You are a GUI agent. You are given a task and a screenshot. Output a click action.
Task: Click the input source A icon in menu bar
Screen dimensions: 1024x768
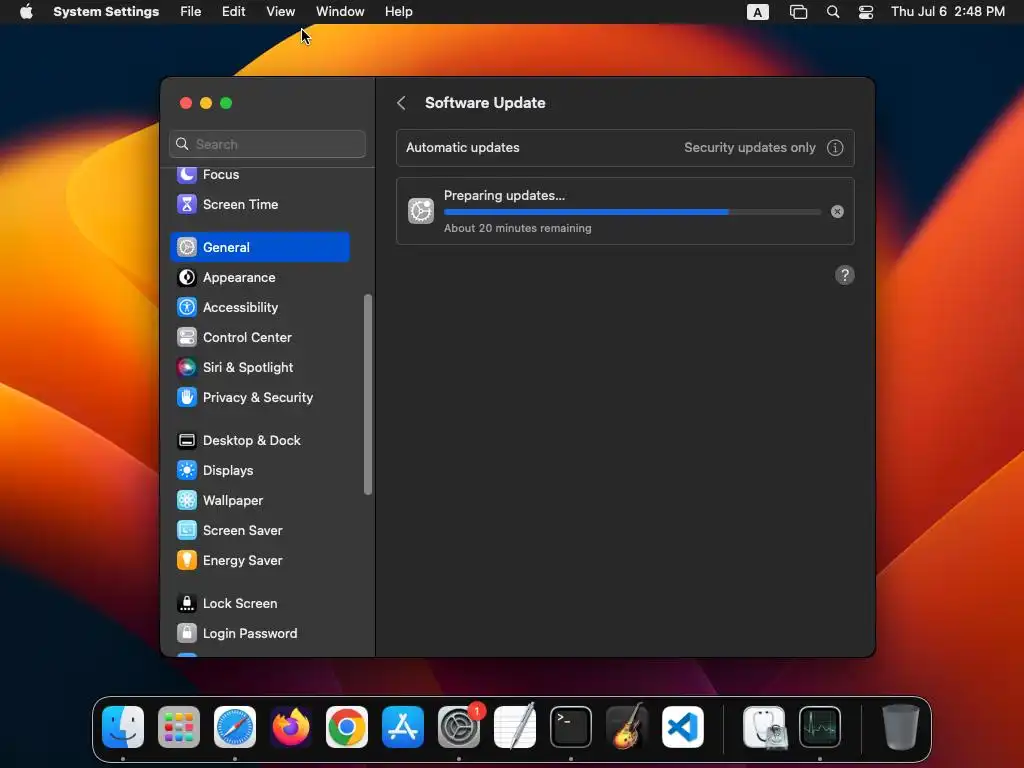click(x=758, y=12)
